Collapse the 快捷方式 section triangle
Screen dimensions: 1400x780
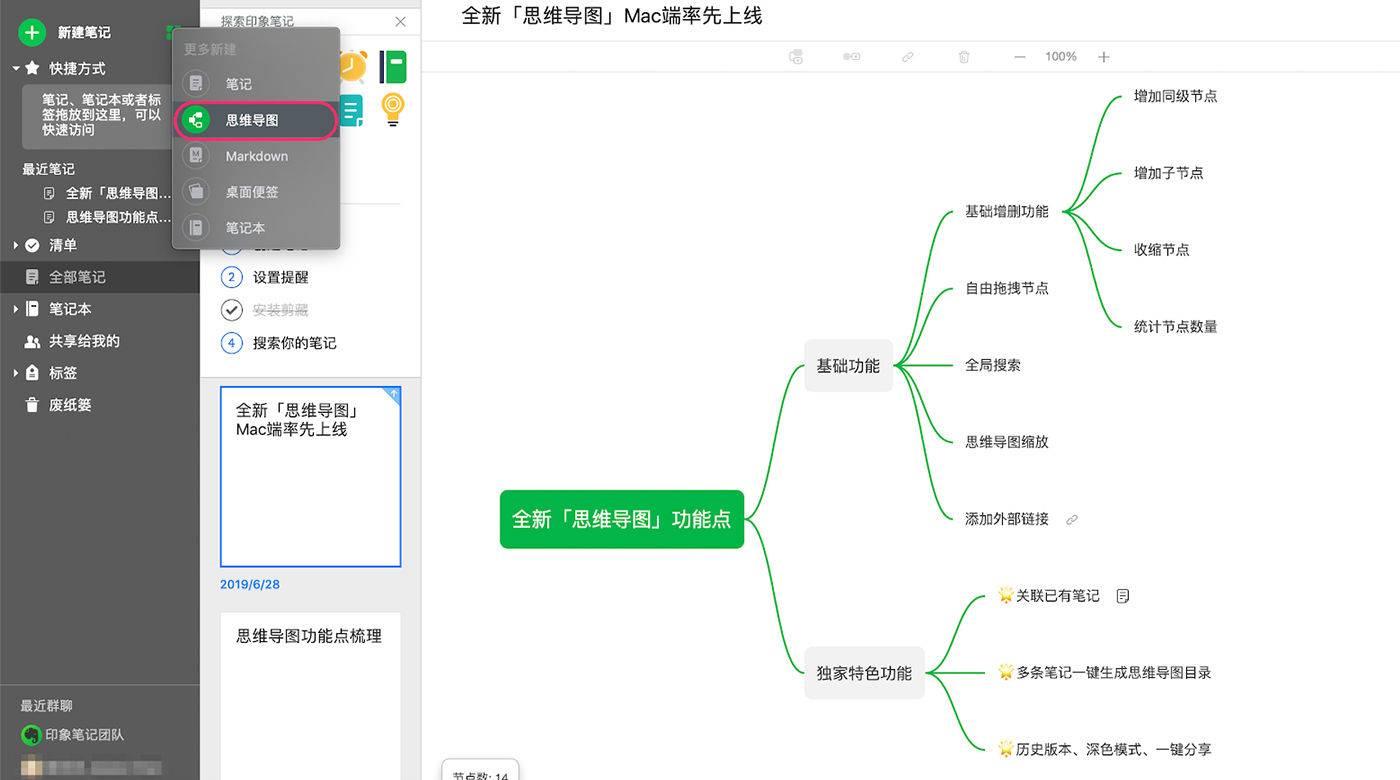click(15, 68)
